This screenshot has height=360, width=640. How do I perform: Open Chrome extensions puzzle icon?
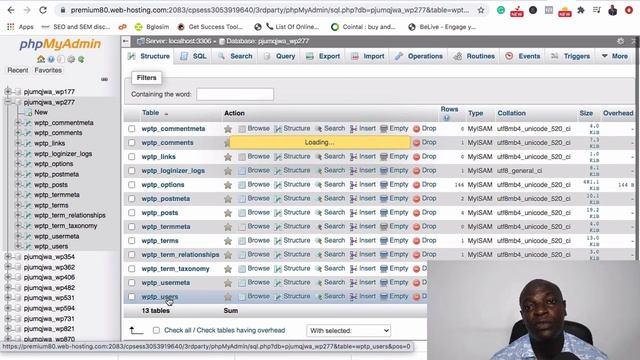pyautogui.click(x=580, y=10)
